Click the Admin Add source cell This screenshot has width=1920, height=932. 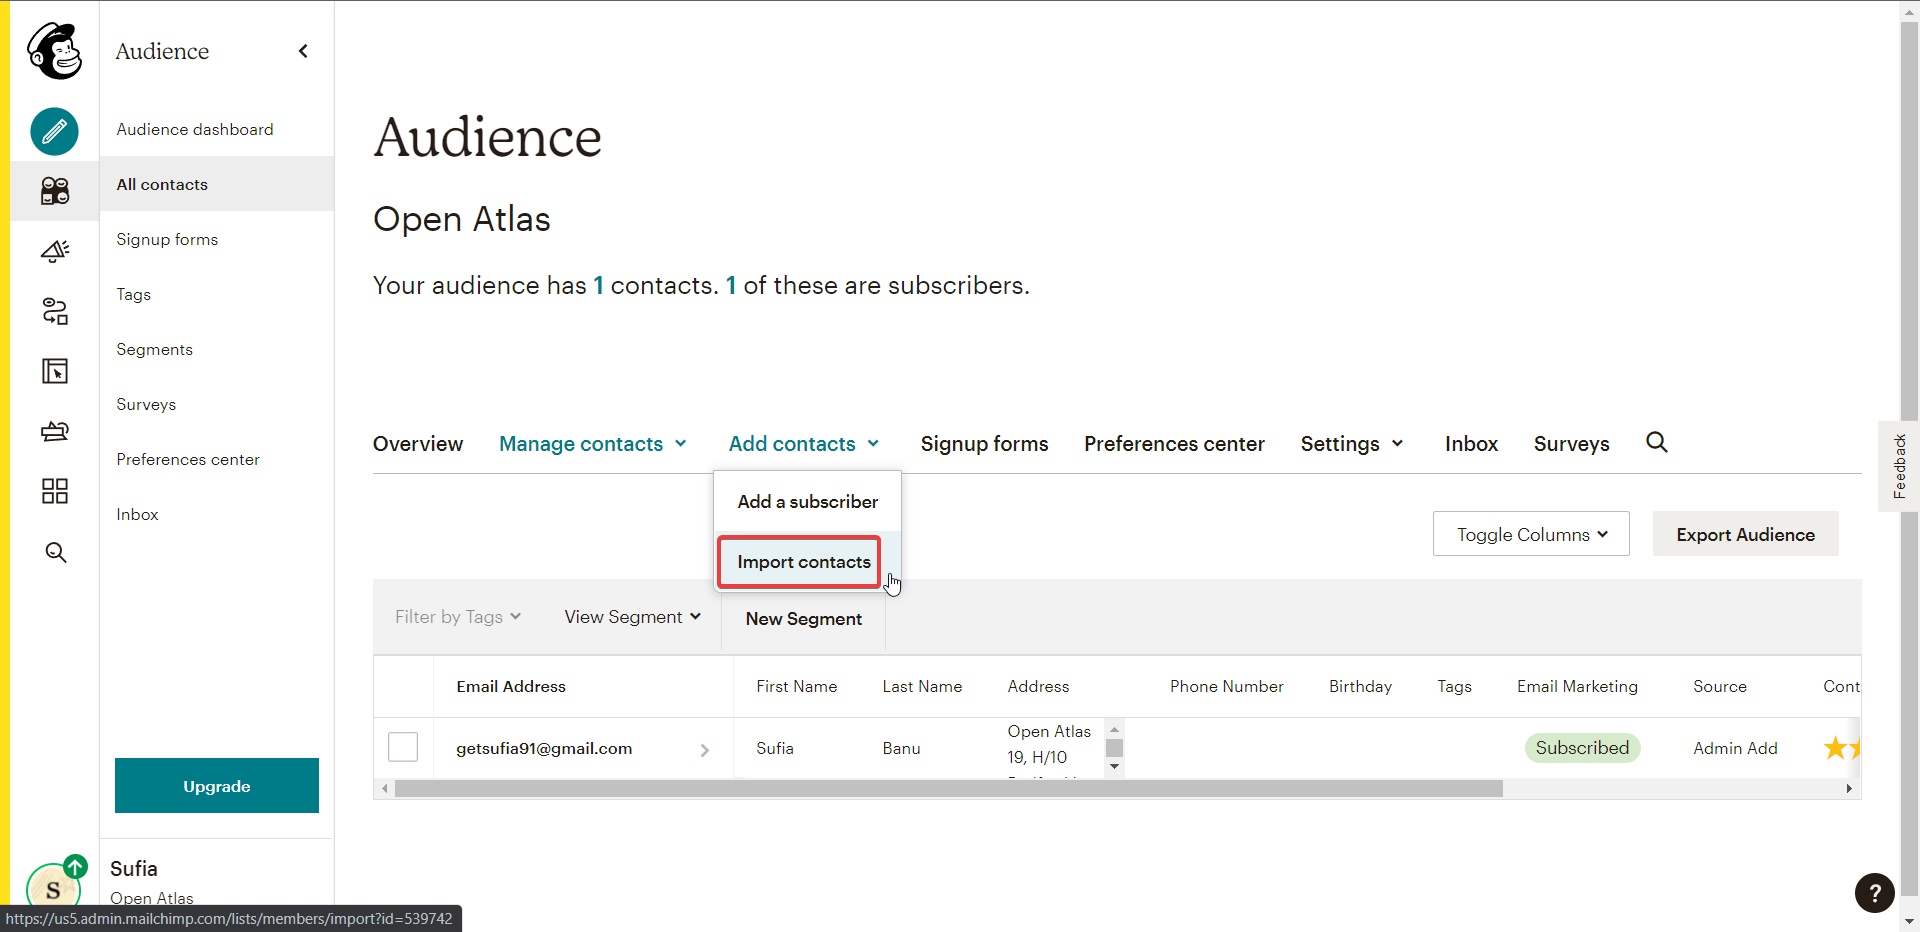[x=1735, y=748]
